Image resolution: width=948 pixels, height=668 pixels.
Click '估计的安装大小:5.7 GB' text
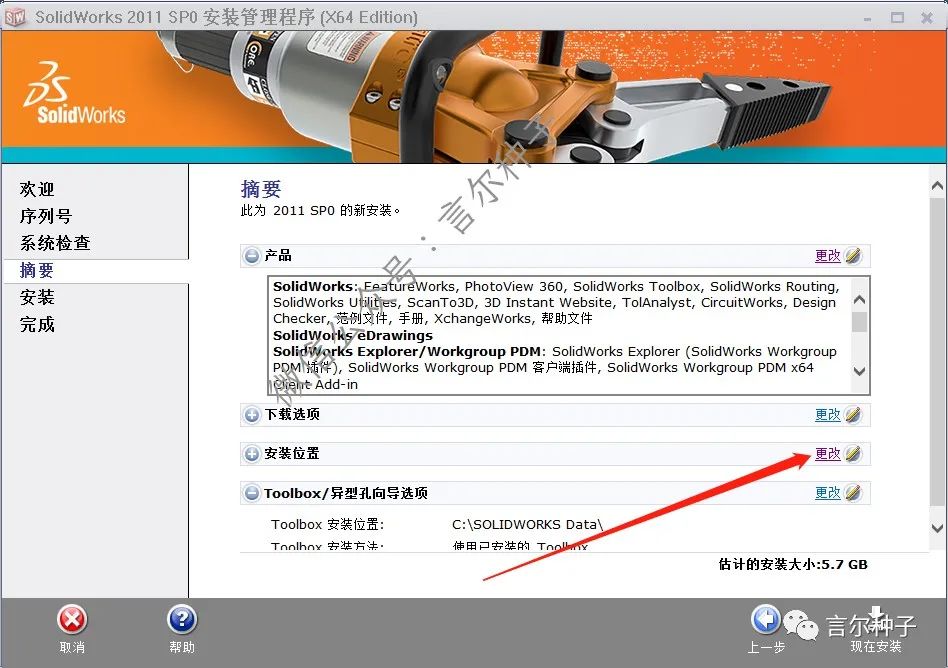tap(793, 565)
